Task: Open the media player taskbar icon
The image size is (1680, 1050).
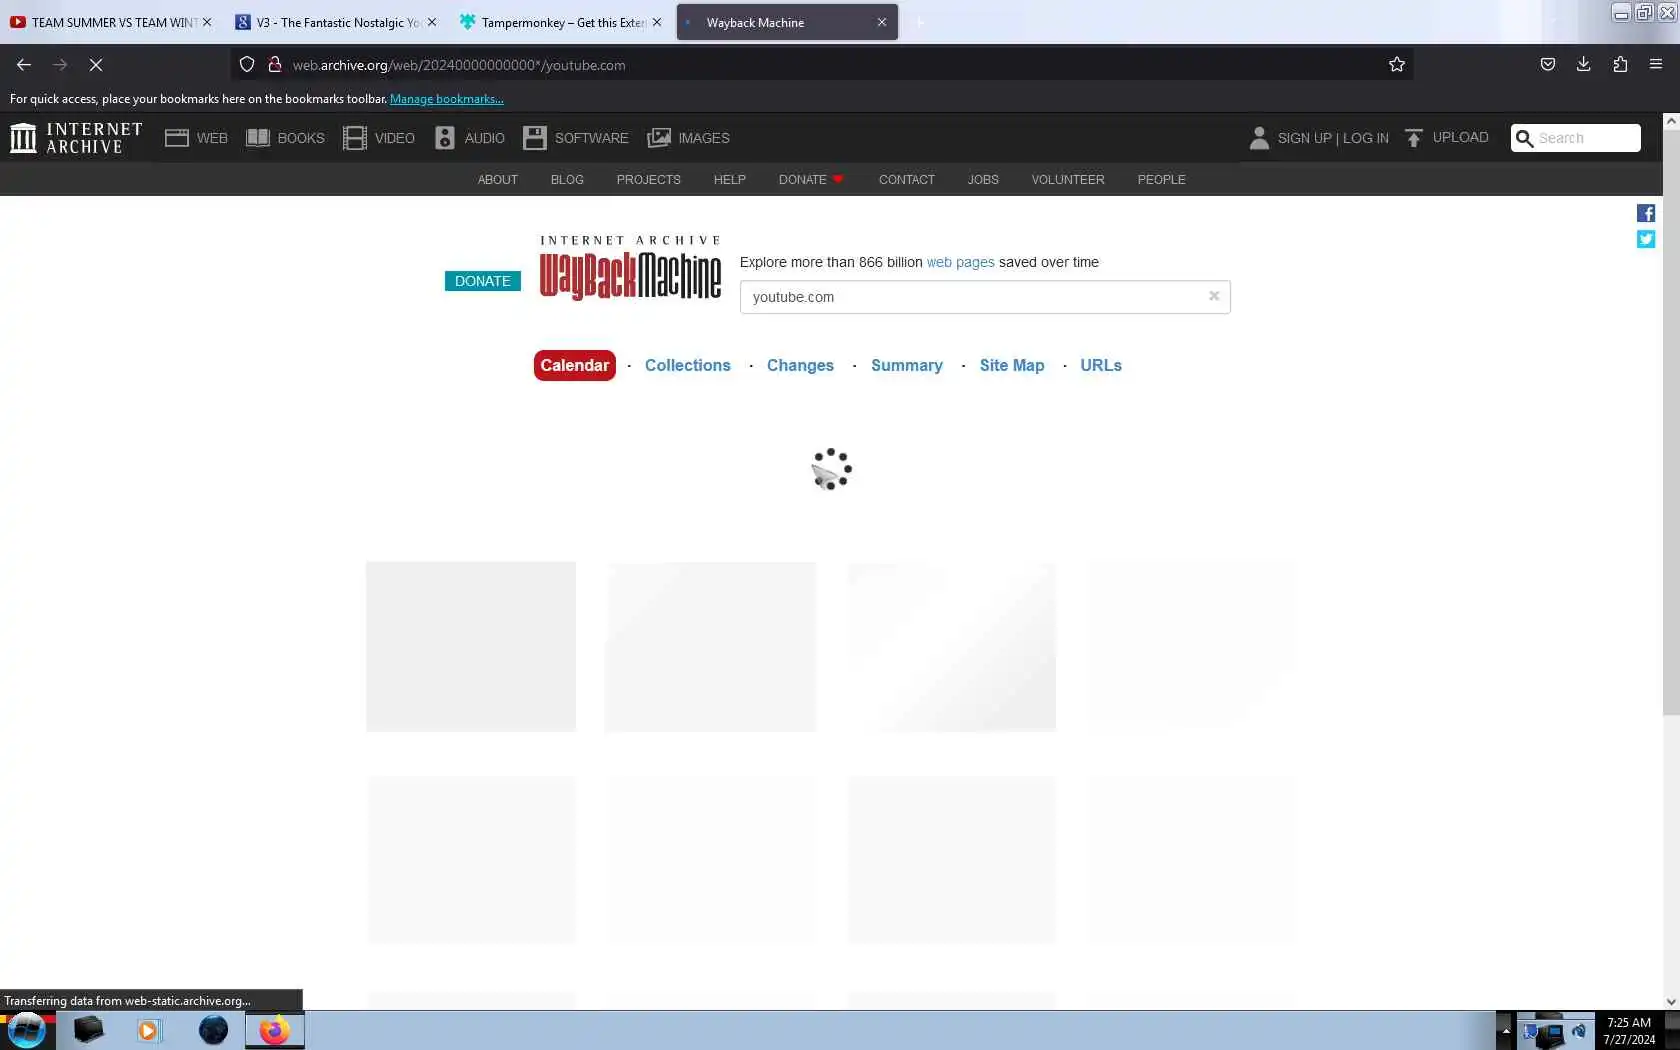Action: point(148,1030)
